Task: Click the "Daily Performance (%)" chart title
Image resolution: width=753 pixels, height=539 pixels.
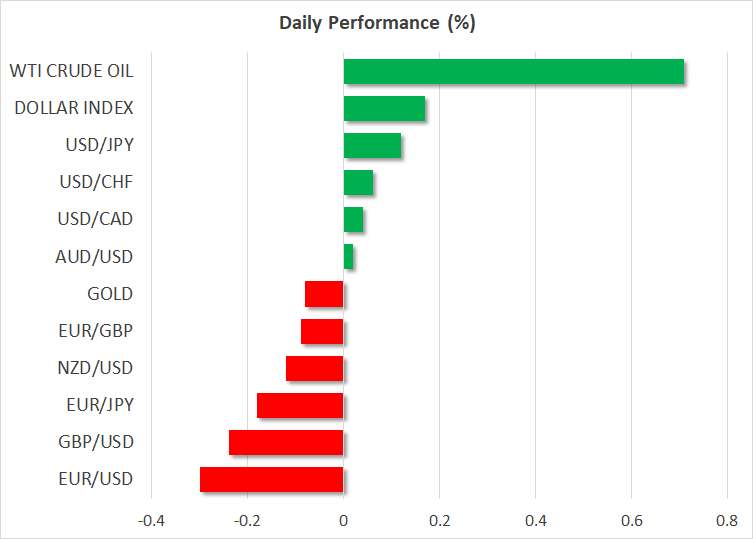Action: (376, 23)
